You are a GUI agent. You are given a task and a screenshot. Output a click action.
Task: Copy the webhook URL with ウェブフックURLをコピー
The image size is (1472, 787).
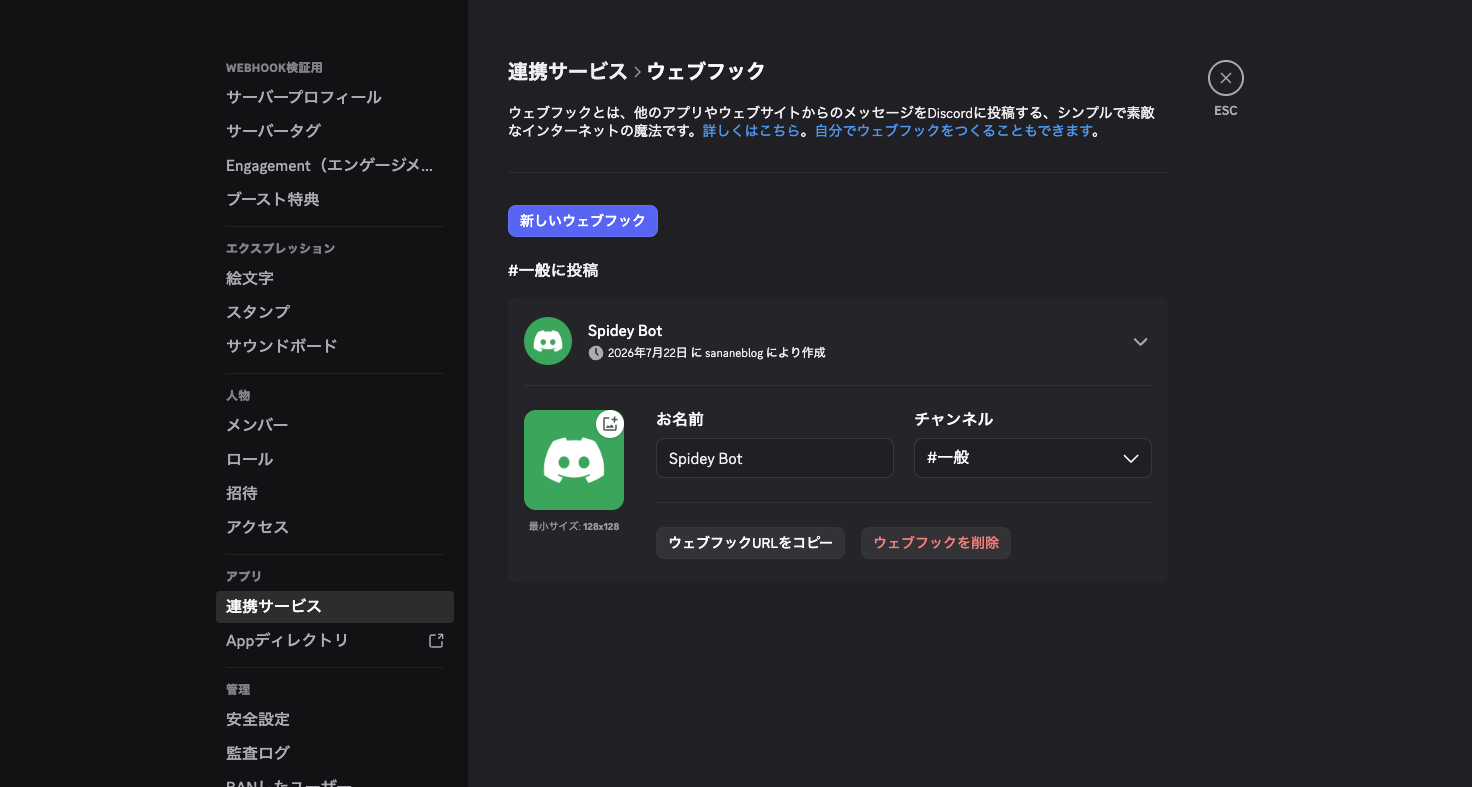click(750, 543)
